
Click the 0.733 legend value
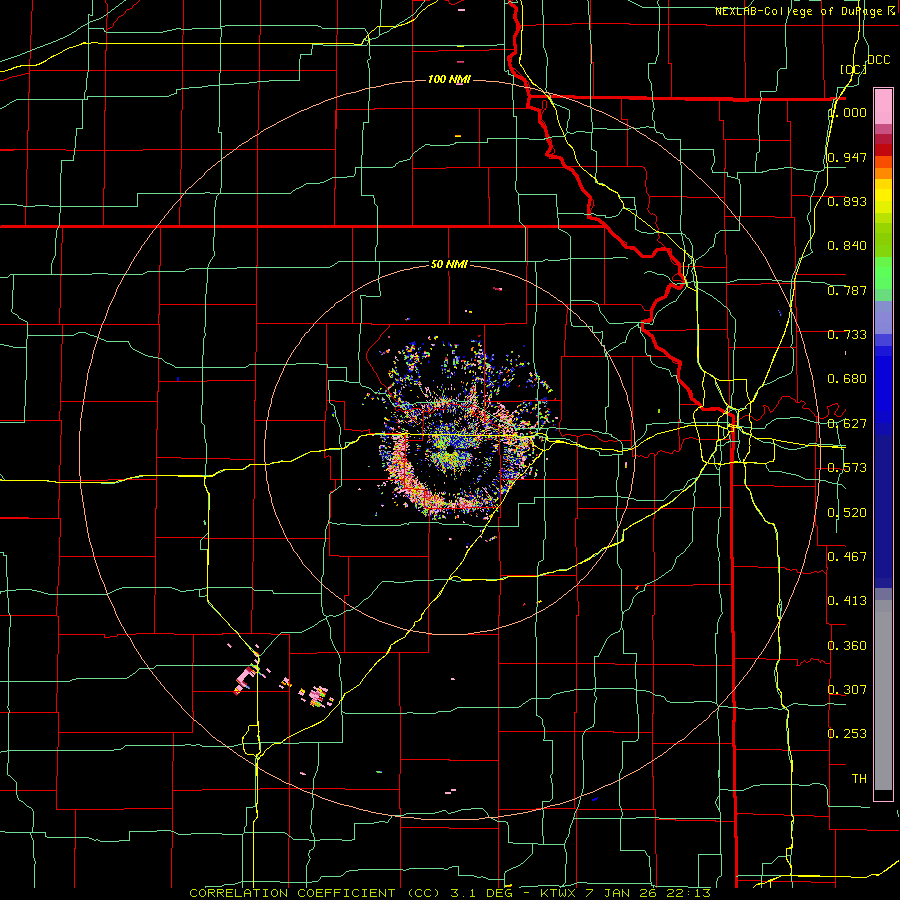click(x=847, y=335)
